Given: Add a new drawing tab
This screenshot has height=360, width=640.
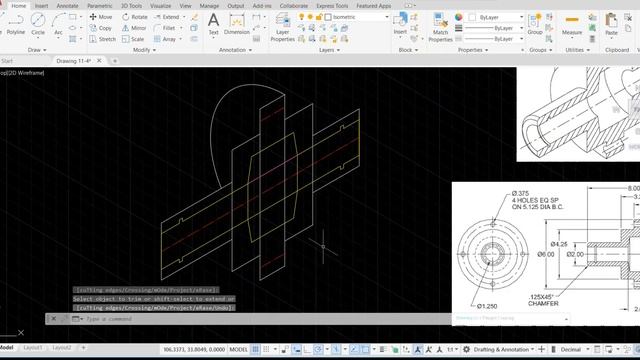Looking at the screenshot, I should pyautogui.click(x=115, y=61).
